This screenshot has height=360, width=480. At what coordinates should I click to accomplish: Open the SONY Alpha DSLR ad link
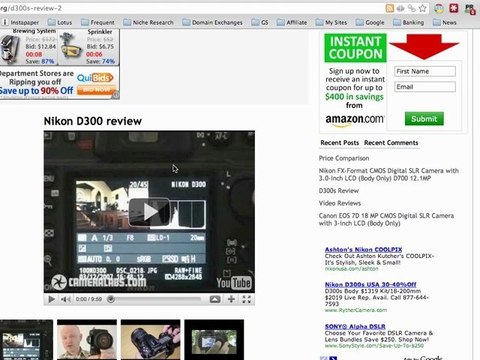point(355,327)
